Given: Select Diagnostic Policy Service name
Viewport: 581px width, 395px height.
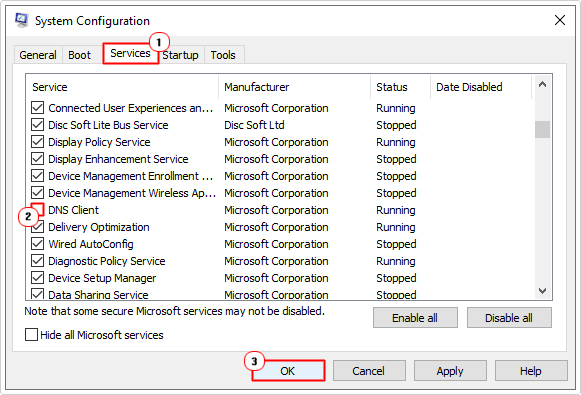Looking at the screenshot, I should [107, 261].
